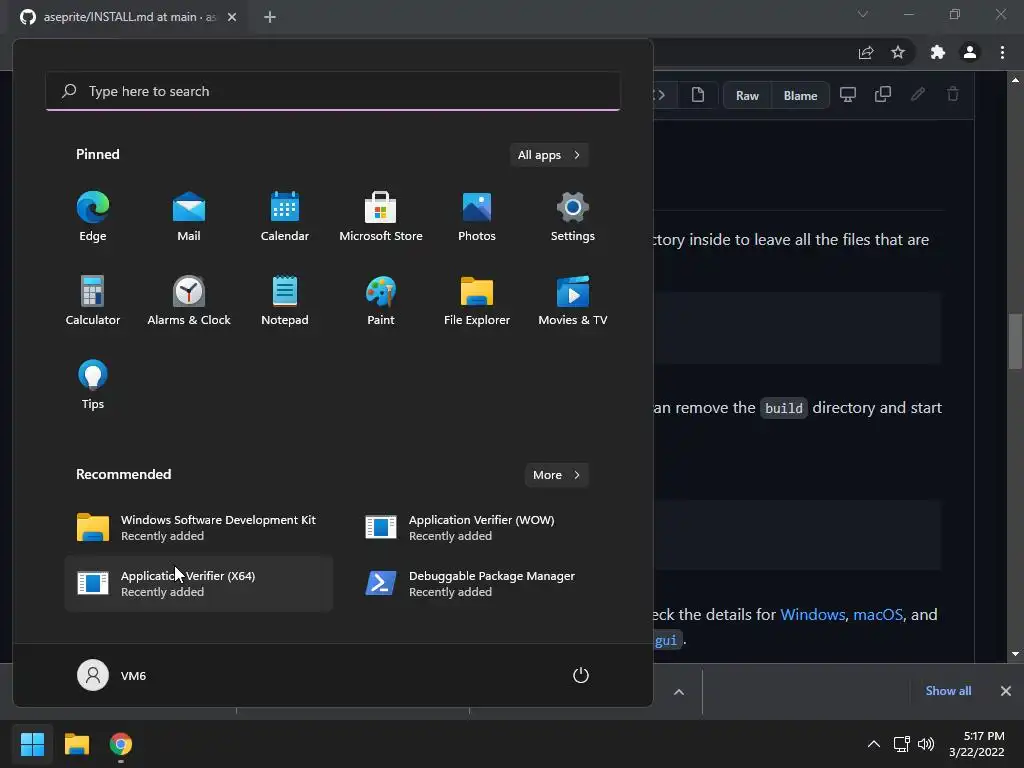Open Windows Software Development Kit folder
This screenshot has height=768, width=1024.
pyautogui.click(x=199, y=528)
